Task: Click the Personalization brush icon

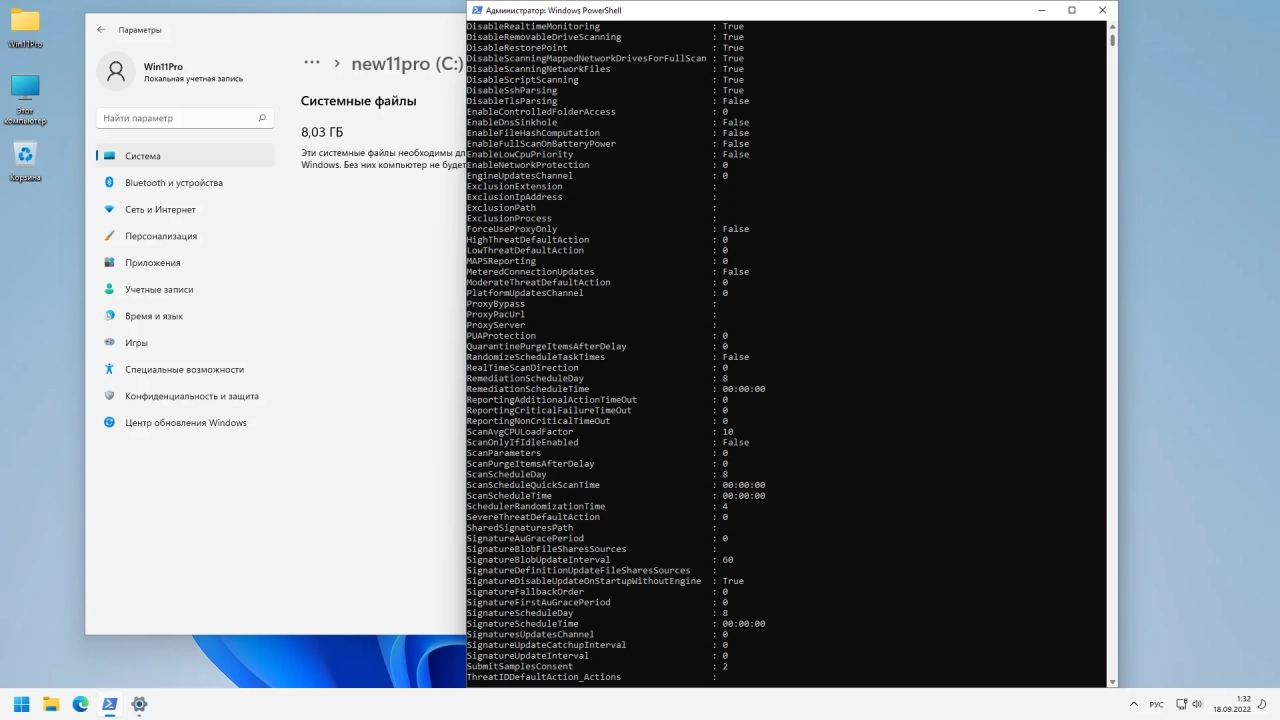Action: click(x=110, y=236)
